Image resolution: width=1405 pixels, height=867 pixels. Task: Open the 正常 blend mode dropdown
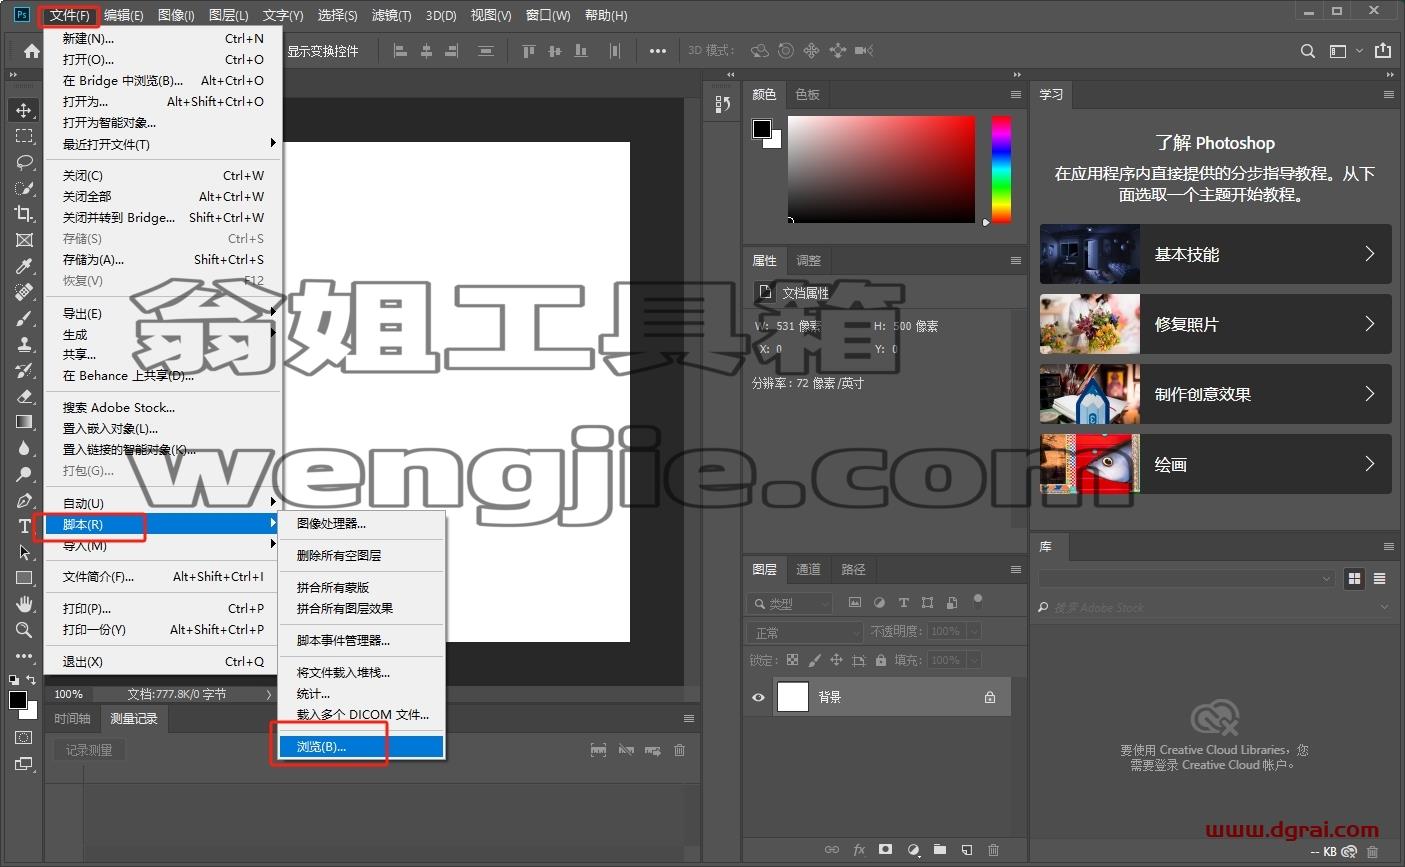click(804, 633)
